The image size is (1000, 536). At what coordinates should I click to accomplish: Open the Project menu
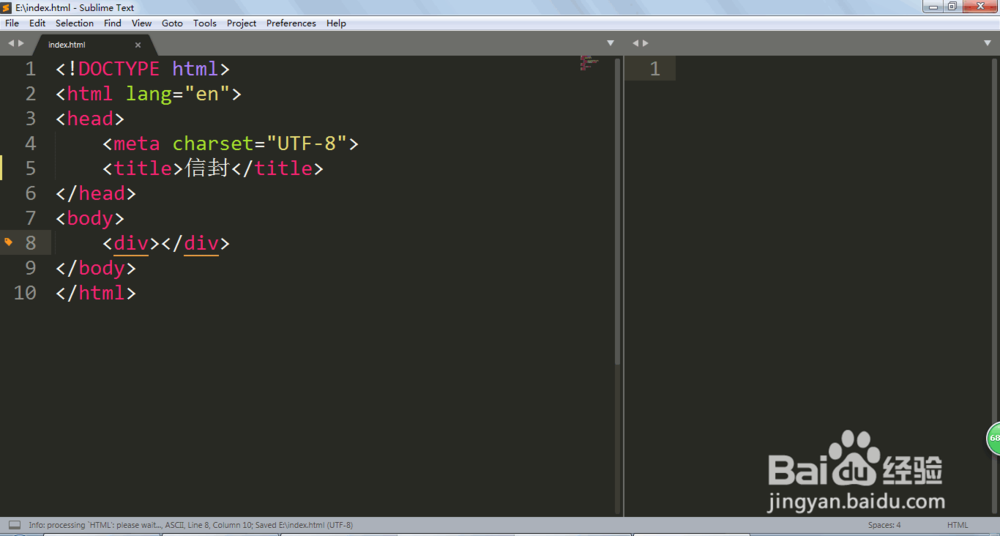tap(241, 23)
